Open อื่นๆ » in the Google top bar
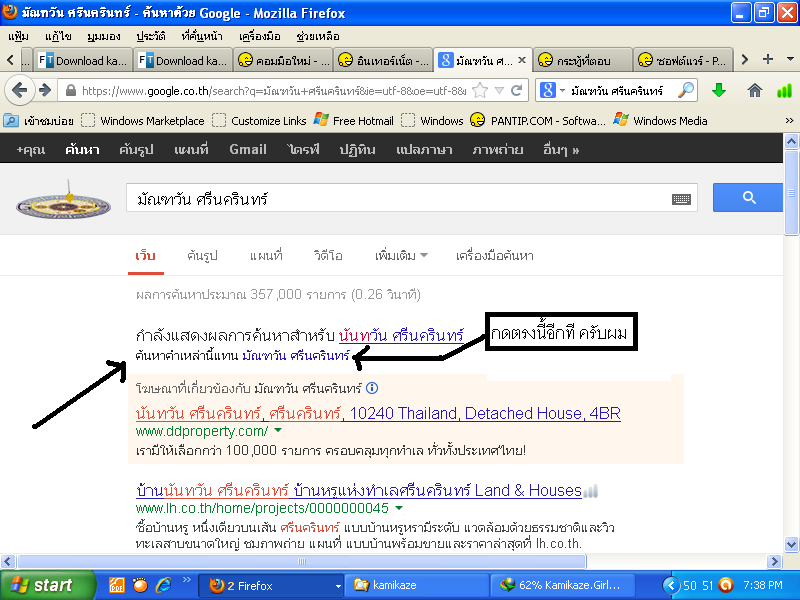 561,149
